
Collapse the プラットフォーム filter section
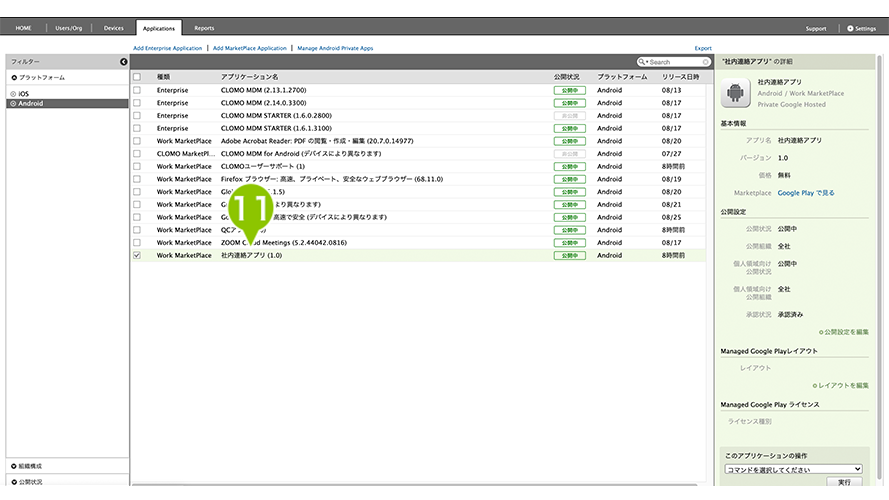tap(38, 77)
